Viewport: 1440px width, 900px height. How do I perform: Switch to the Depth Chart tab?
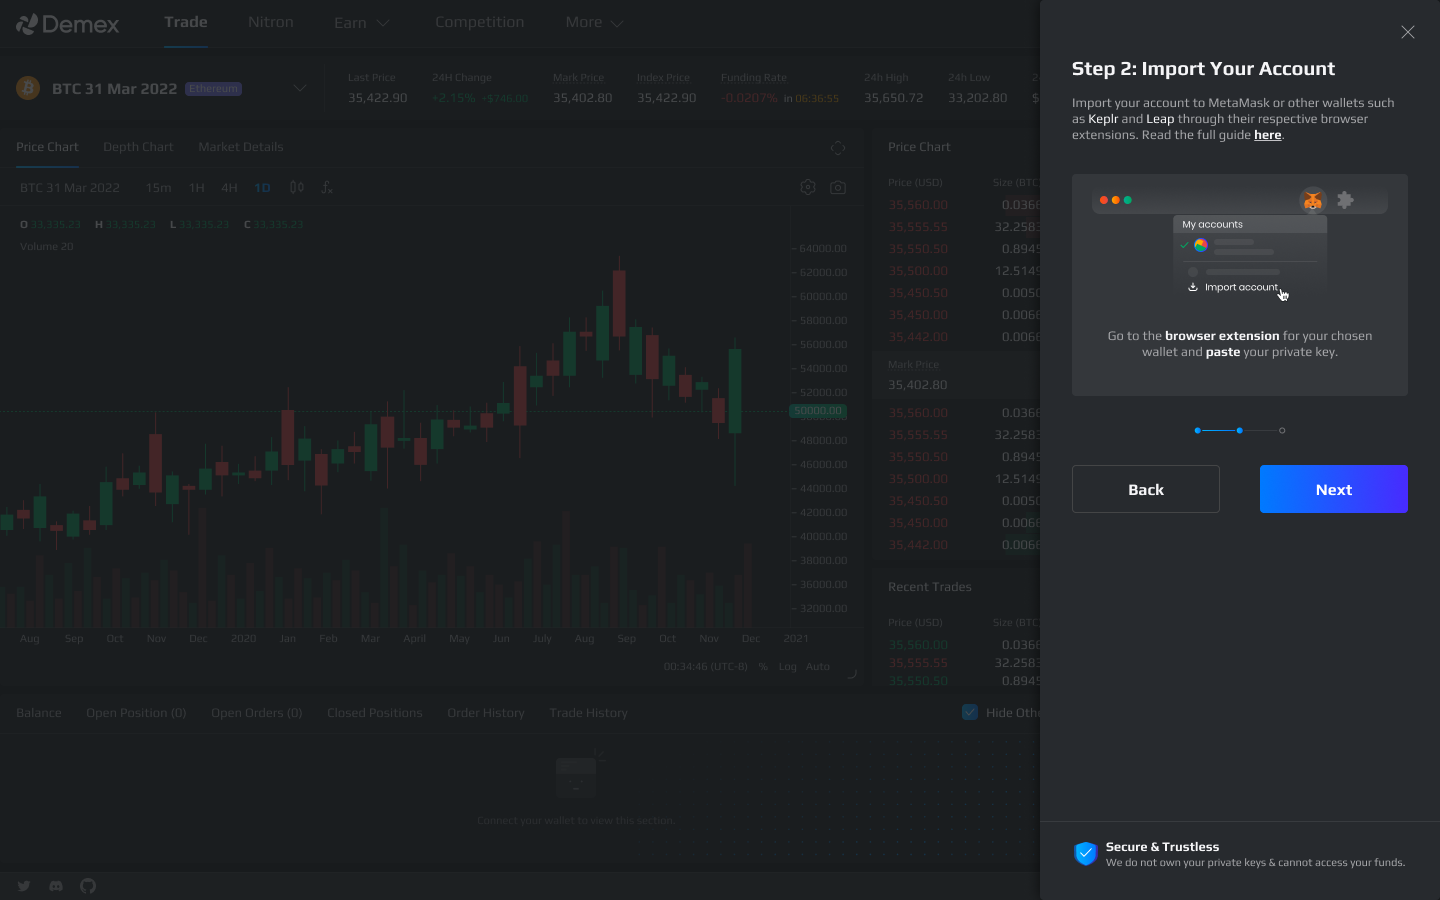point(138,147)
